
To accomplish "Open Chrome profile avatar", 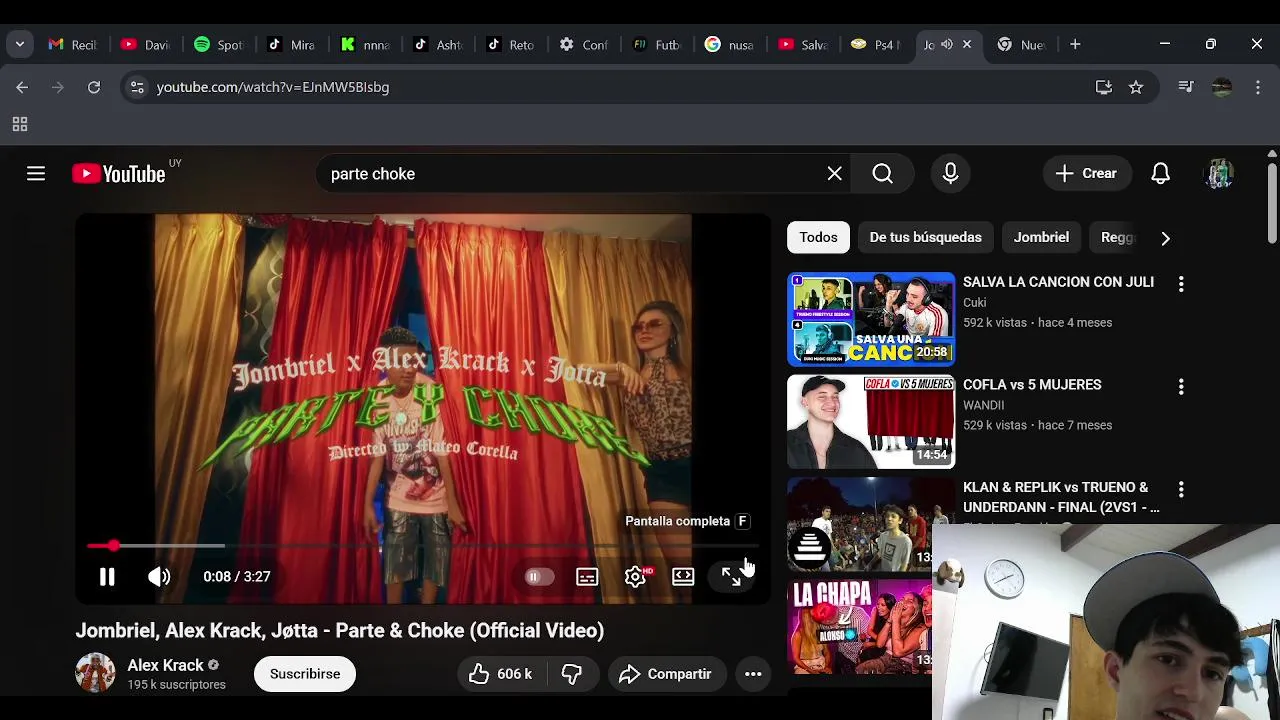I will [1222, 87].
